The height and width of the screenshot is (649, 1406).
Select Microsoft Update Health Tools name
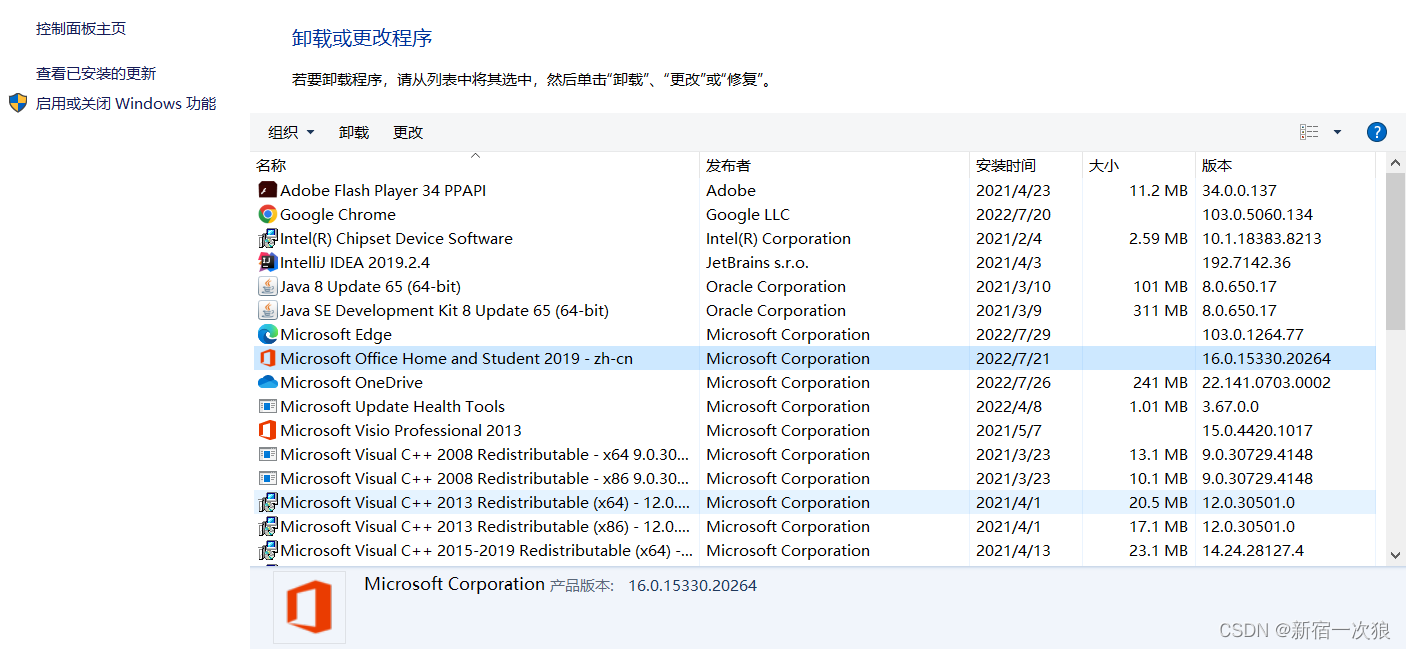pyautogui.click(x=392, y=406)
